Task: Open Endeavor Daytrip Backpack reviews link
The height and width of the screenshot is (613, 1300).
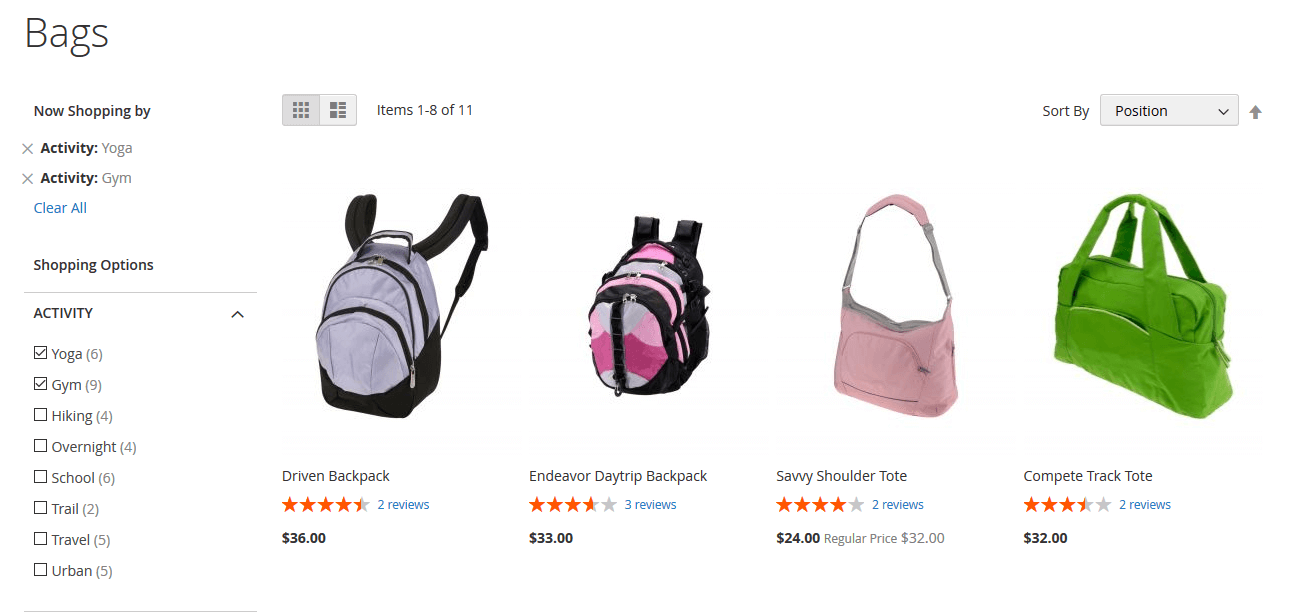Action: pyautogui.click(x=650, y=505)
